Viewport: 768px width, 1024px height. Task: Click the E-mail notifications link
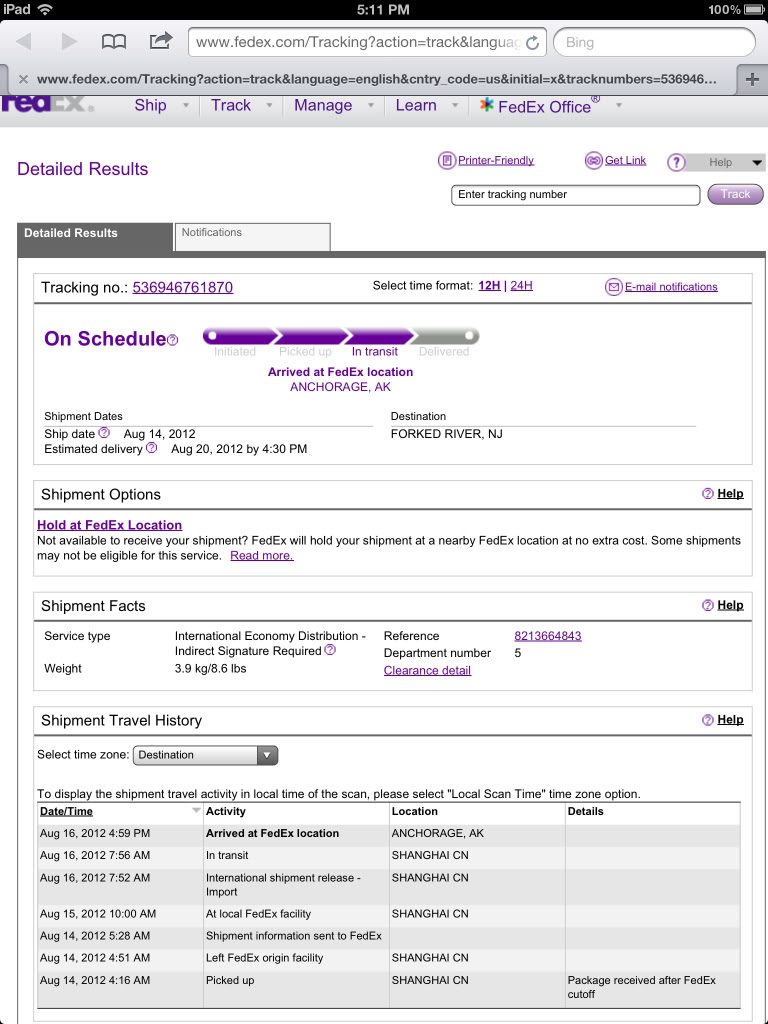pyautogui.click(x=671, y=287)
